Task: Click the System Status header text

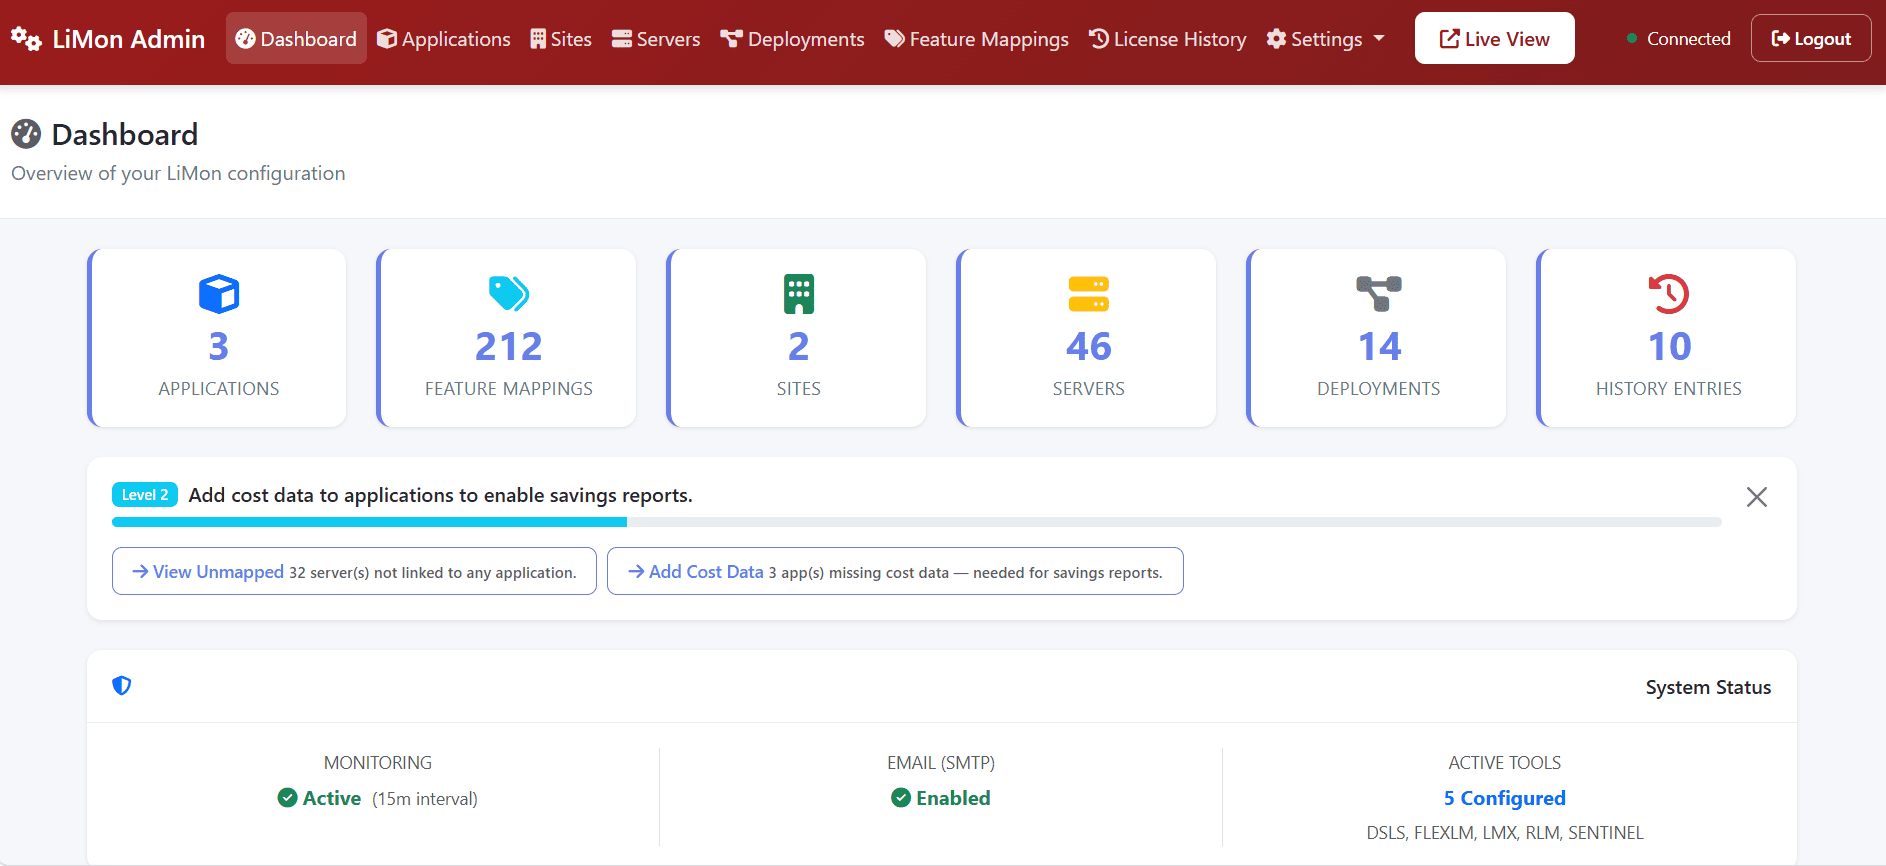Action: pos(1708,687)
